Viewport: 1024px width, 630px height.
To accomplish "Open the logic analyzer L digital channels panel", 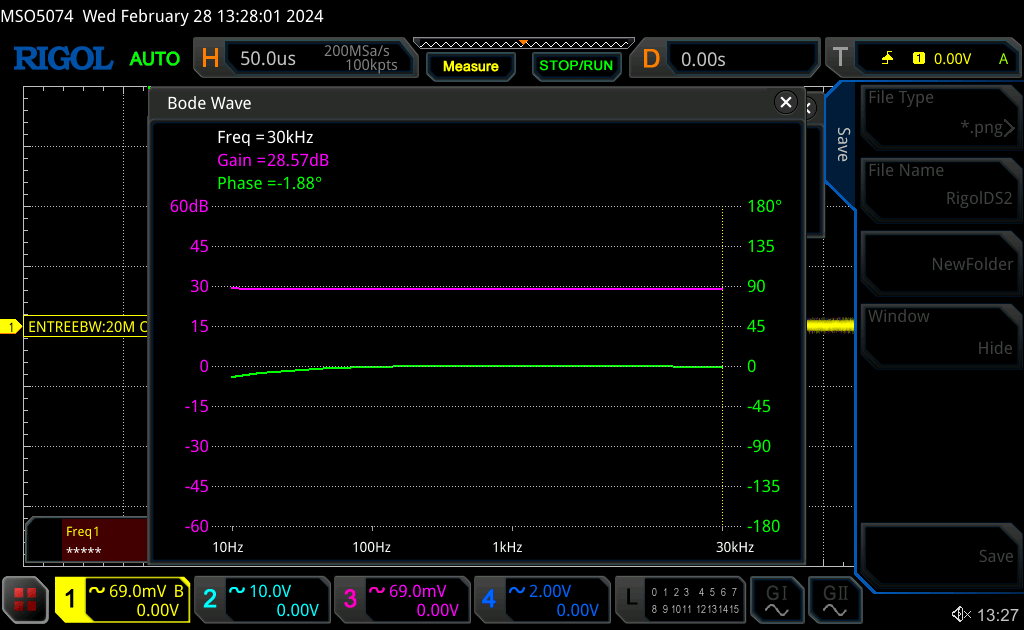I will (680, 599).
